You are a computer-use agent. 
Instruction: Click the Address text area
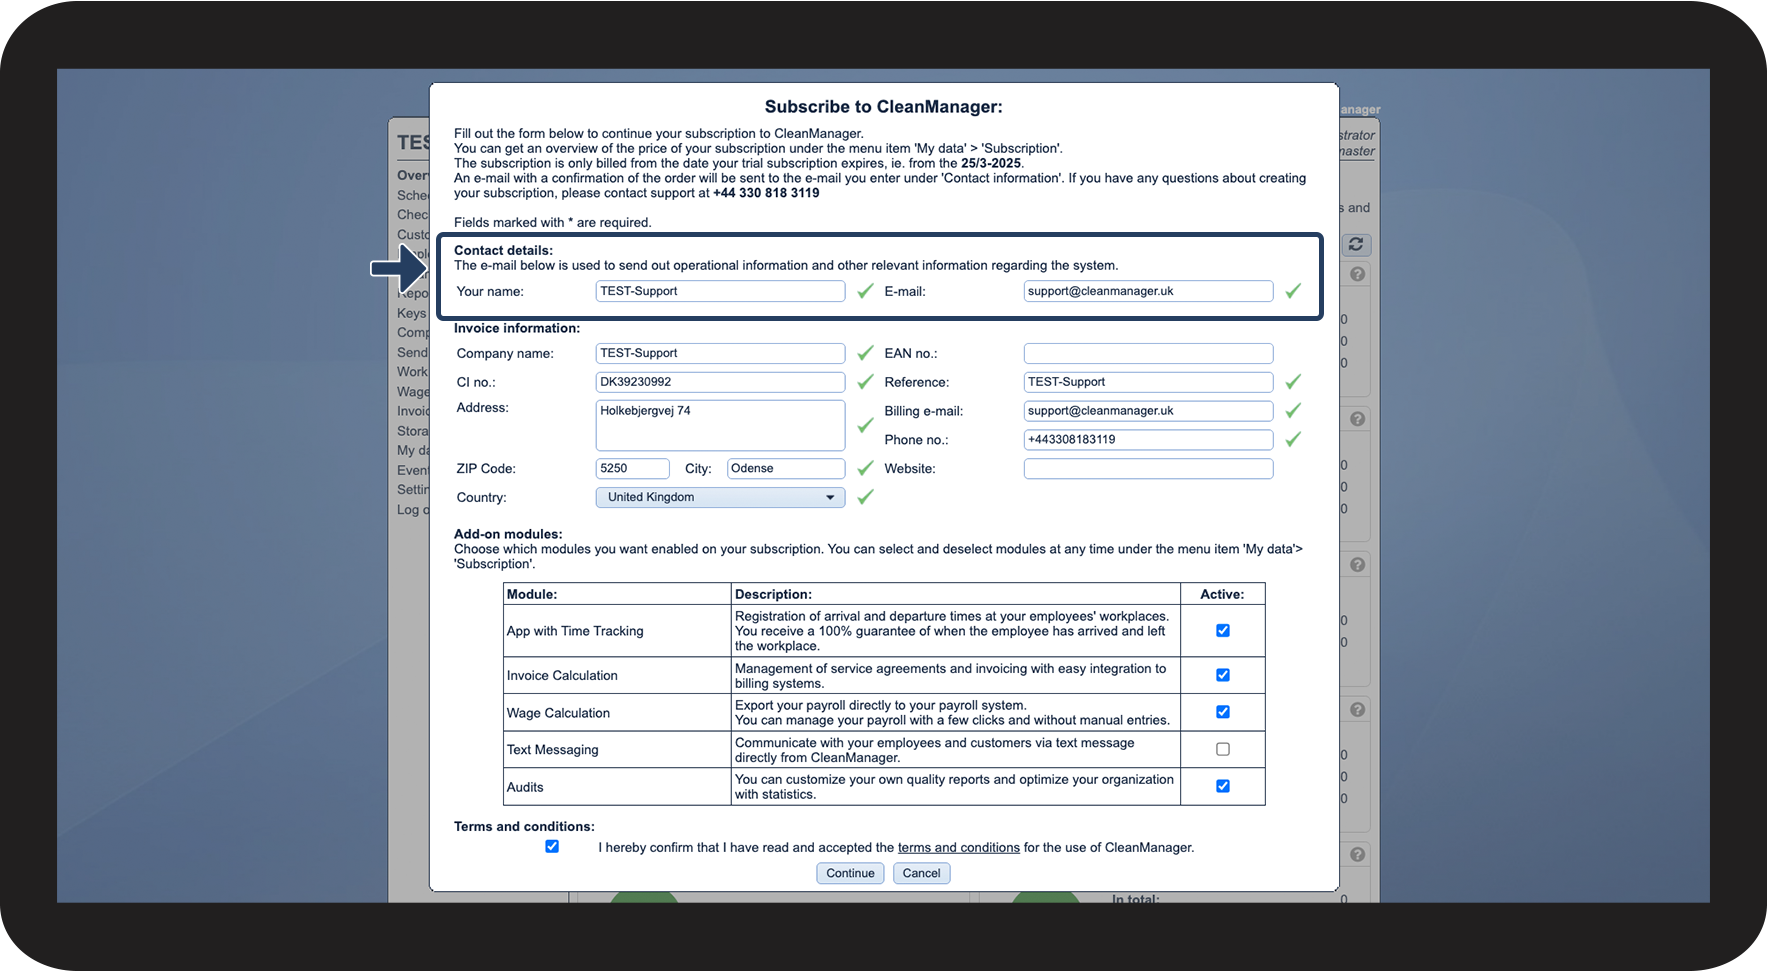(720, 425)
